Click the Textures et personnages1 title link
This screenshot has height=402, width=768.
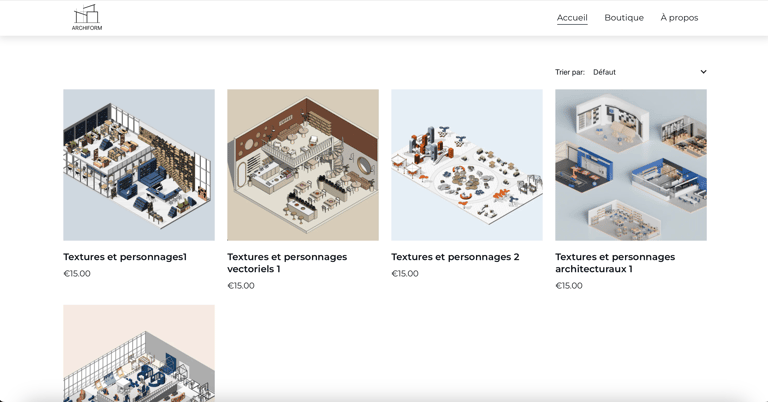tap(125, 257)
